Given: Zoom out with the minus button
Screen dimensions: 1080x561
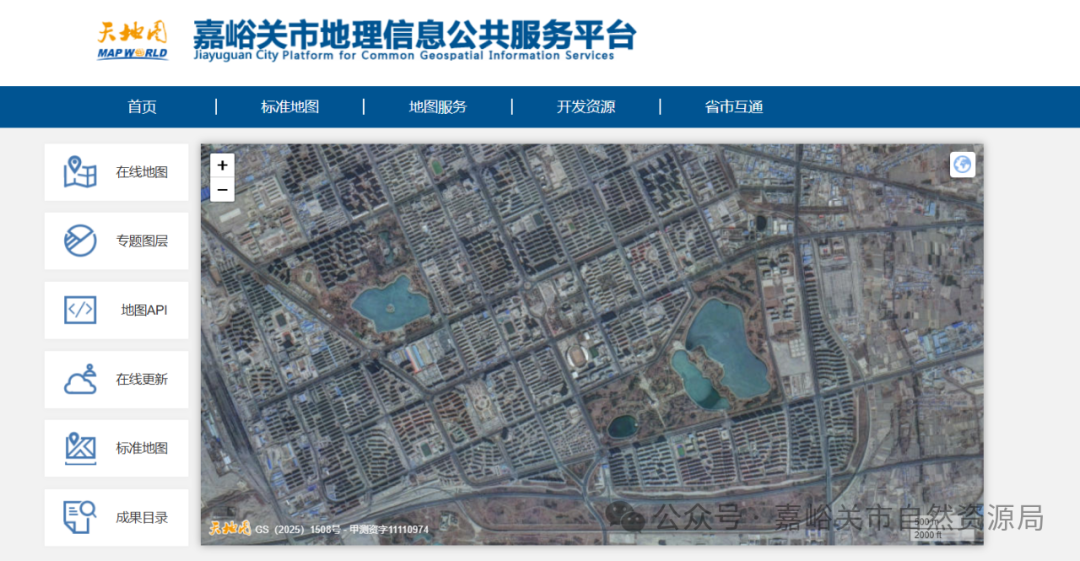Looking at the screenshot, I should pyautogui.click(x=222, y=190).
